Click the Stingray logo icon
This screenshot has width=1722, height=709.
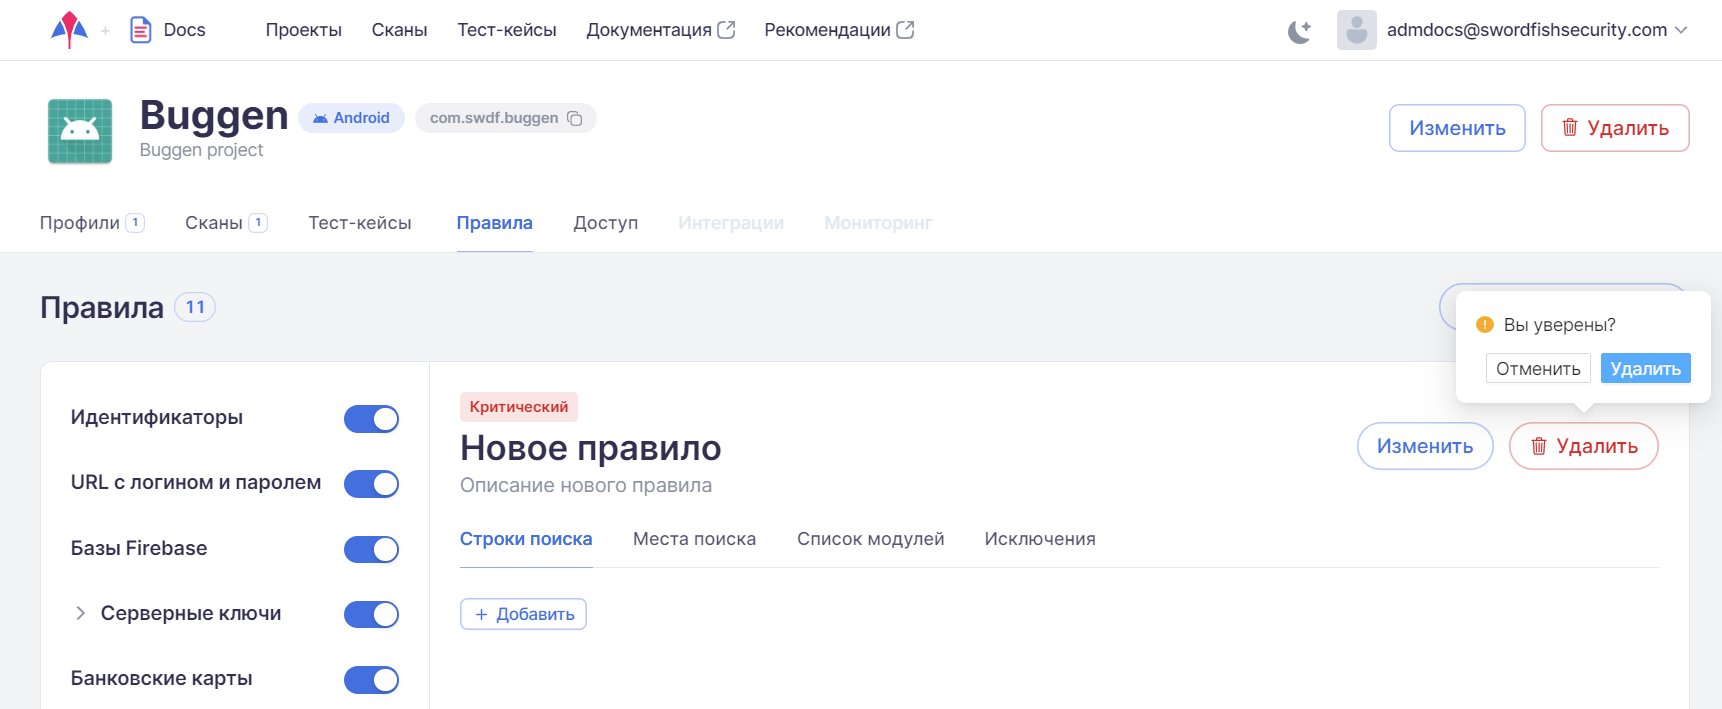coord(69,30)
